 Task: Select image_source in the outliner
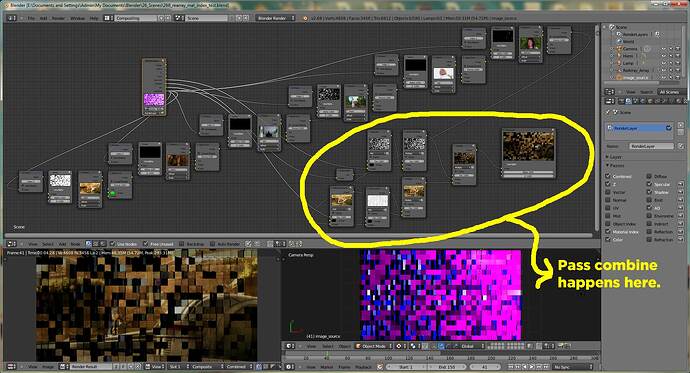[x=635, y=77]
